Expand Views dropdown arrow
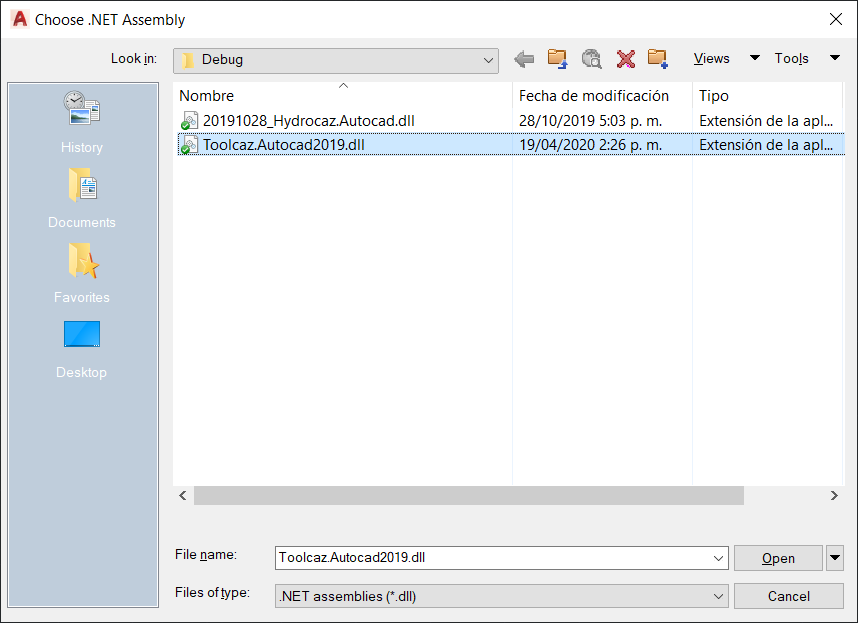858x623 pixels. point(755,57)
